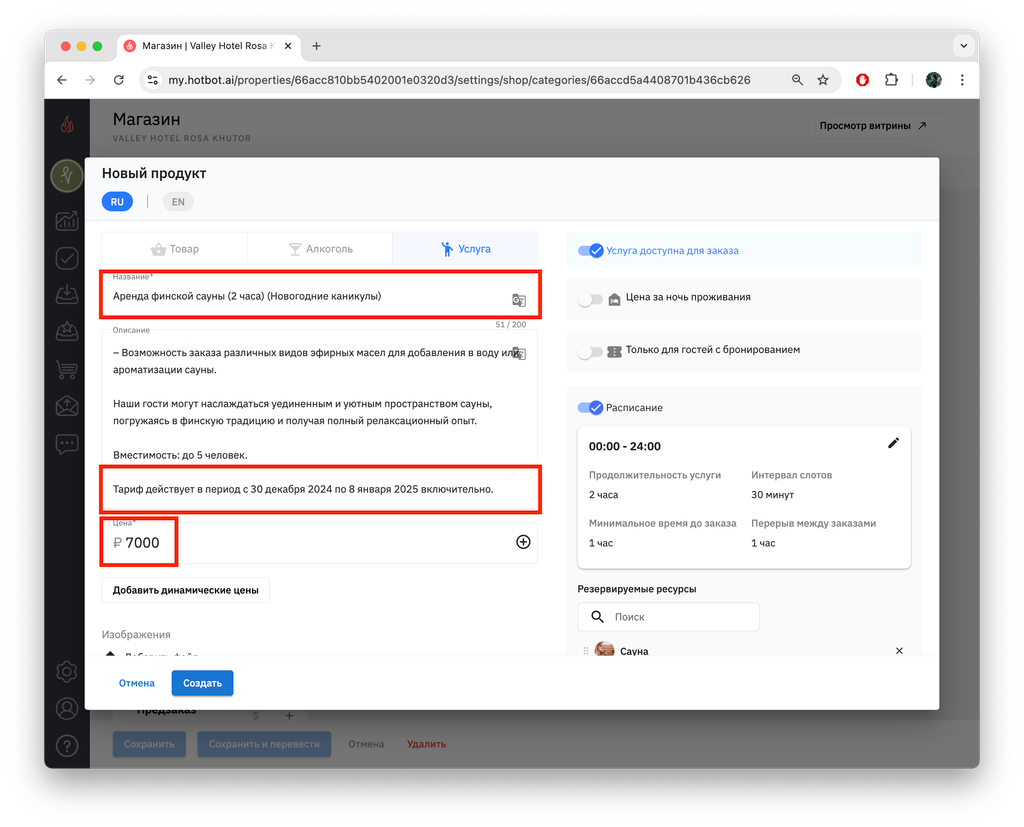Click the plus circle icon in the price field
This screenshot has width=1024, height=827.
tap(523, 542)
